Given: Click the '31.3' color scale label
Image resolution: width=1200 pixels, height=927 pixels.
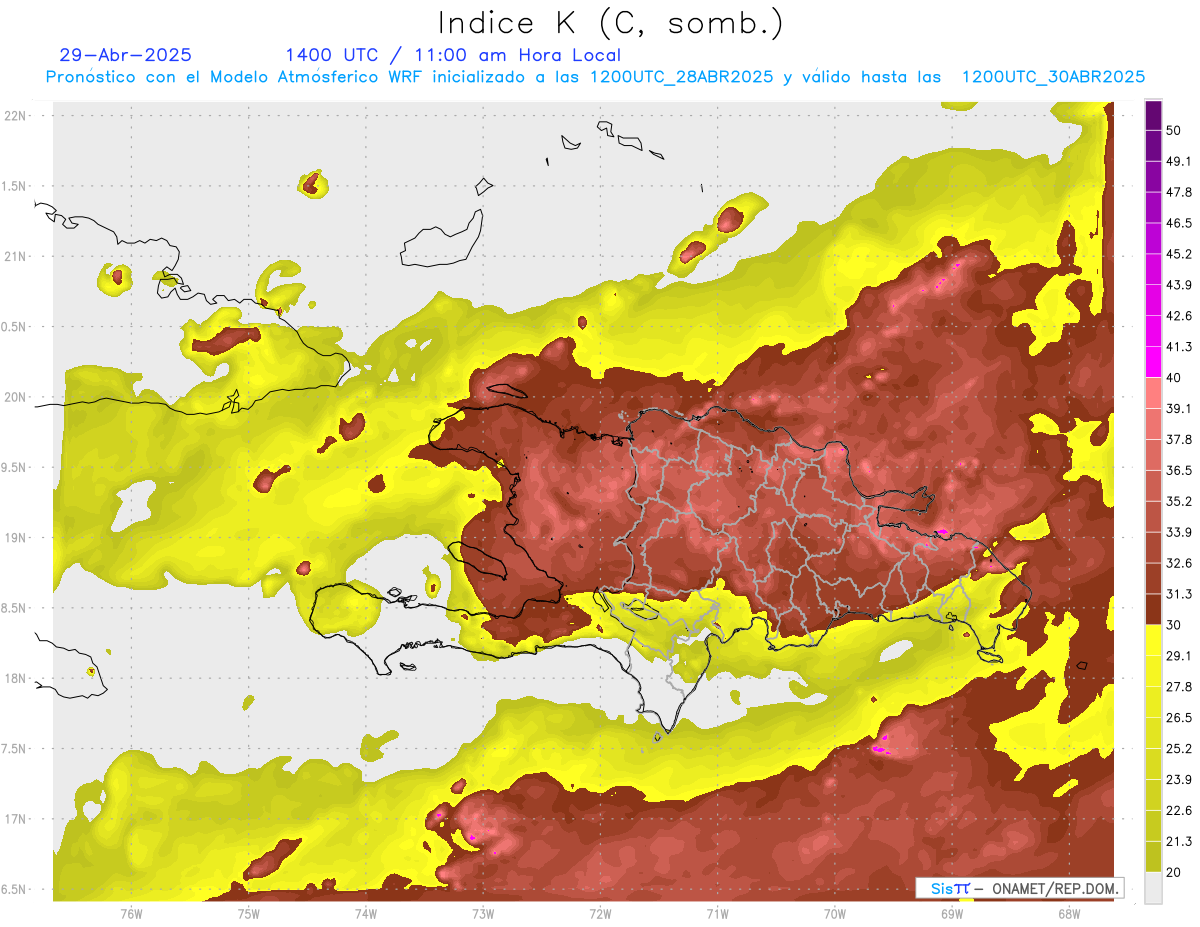Looking at the screenshot, I should click(x=1179, y=594).
